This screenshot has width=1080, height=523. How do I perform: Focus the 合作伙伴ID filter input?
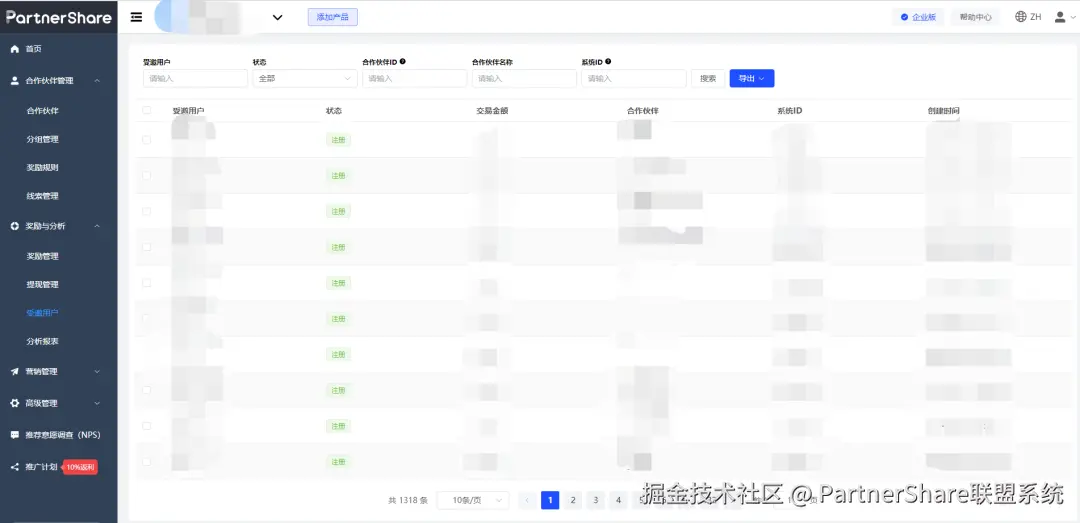click(415, 79)
